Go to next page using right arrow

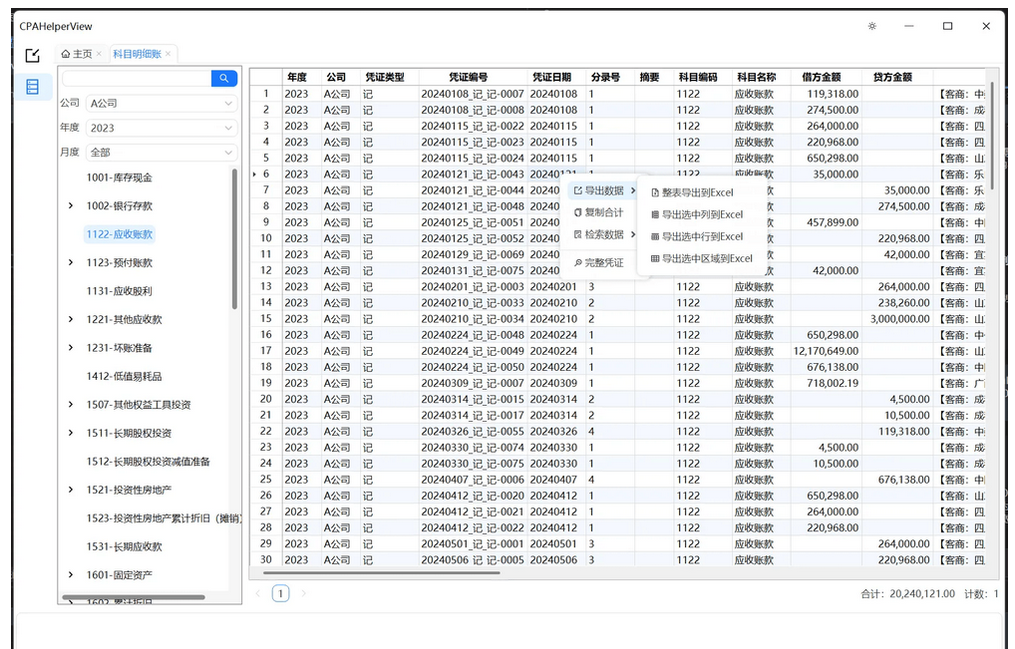pyautogui.click(x=304, y=594)
